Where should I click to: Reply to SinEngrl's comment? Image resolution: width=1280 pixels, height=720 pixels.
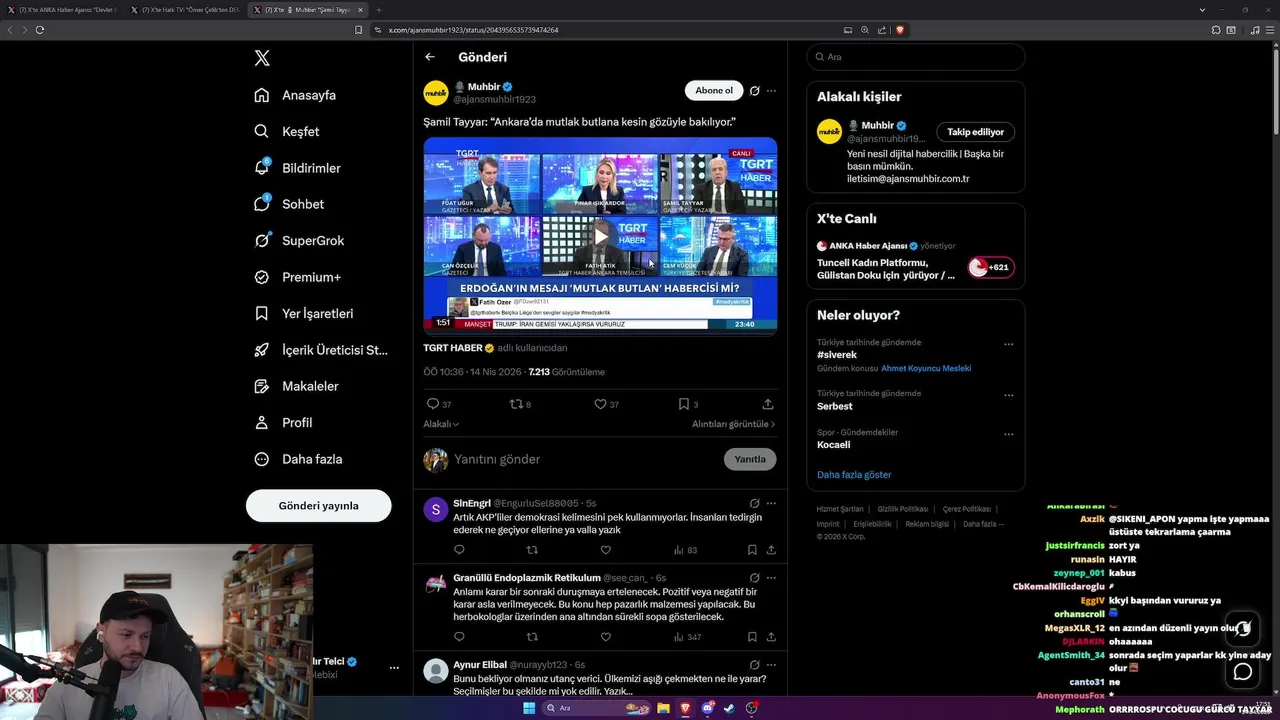(x=459, y=550)
